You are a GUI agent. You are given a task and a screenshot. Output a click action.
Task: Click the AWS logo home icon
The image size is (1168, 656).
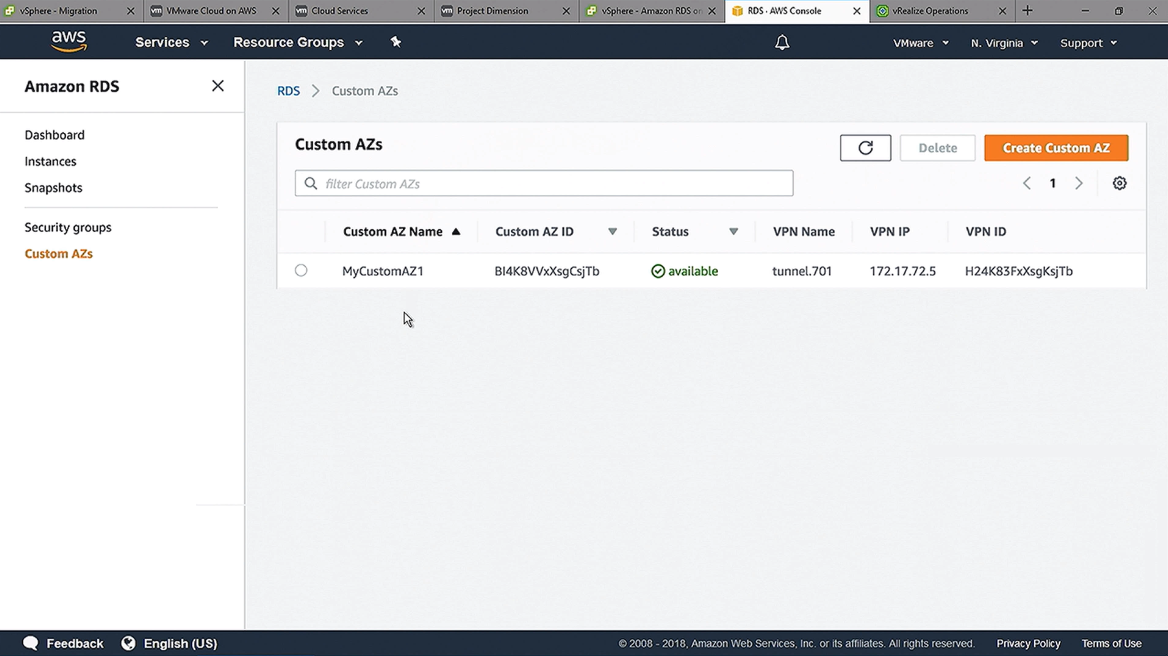click(x=69, y=42)
